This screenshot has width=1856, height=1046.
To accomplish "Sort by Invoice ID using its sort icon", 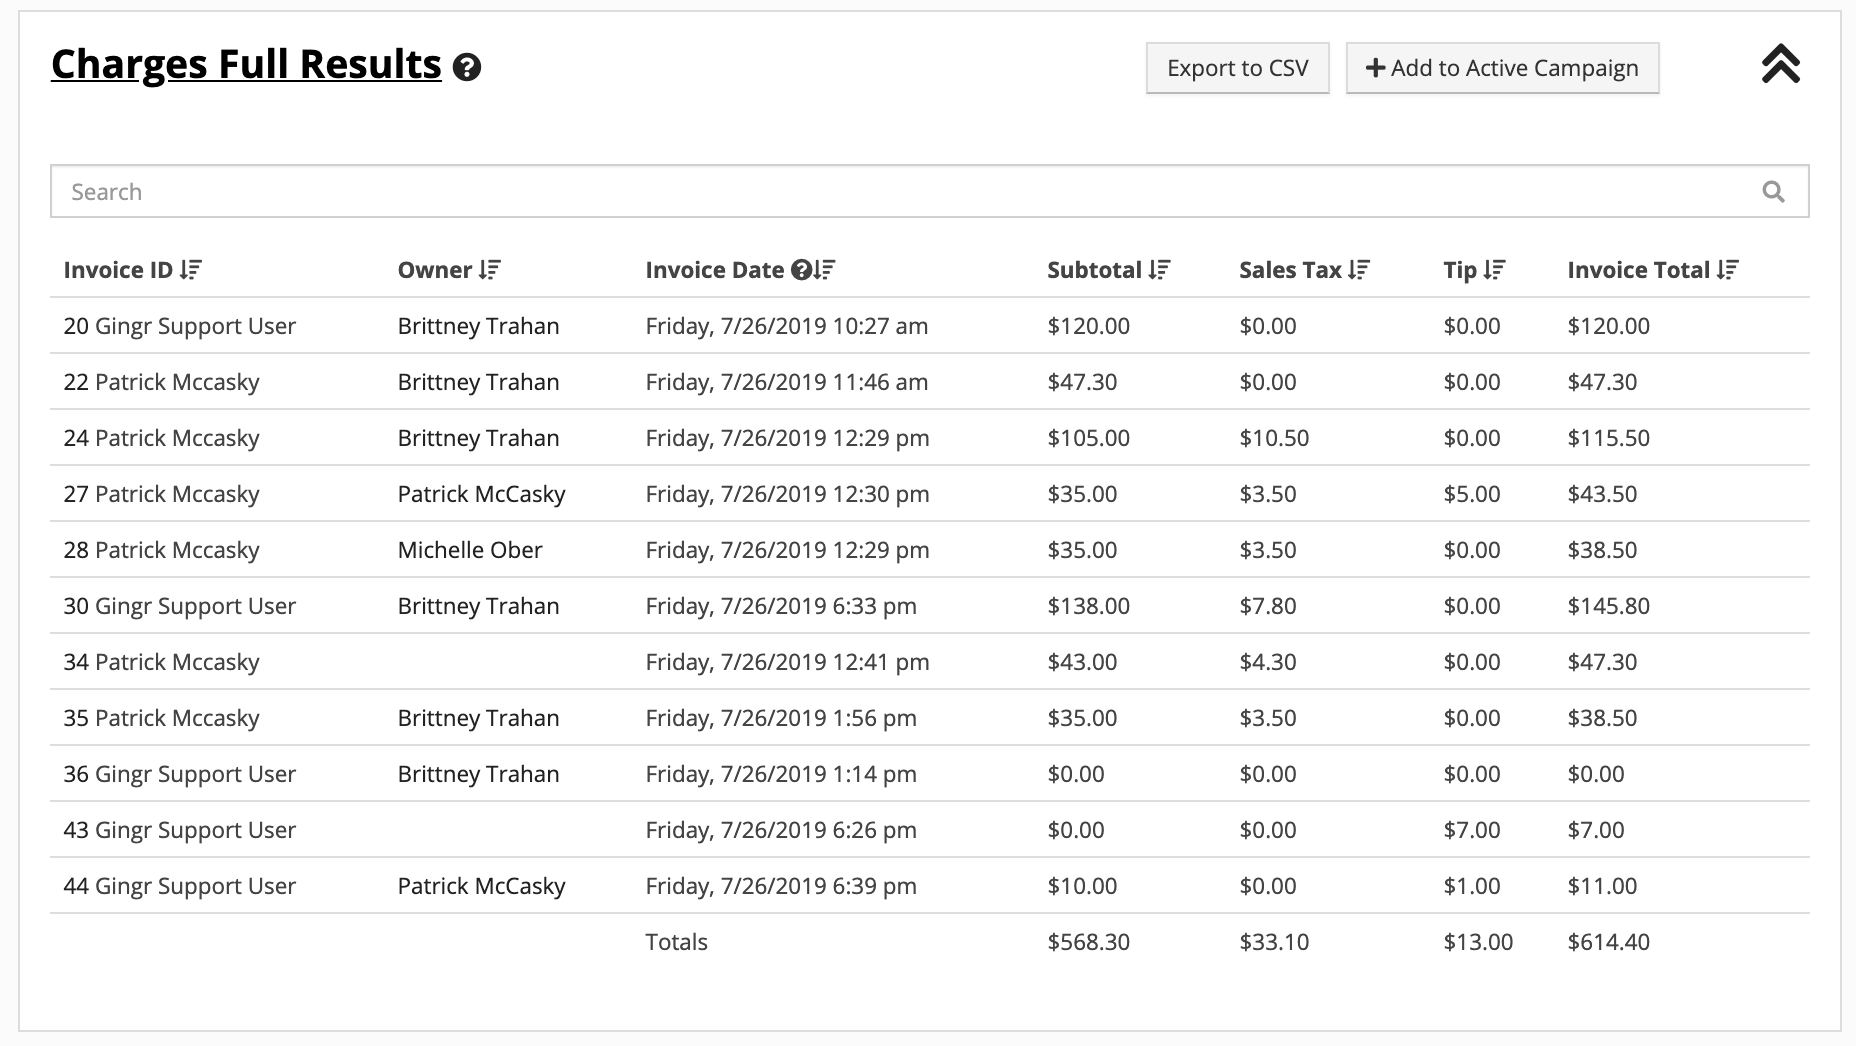I will [191, 270].
